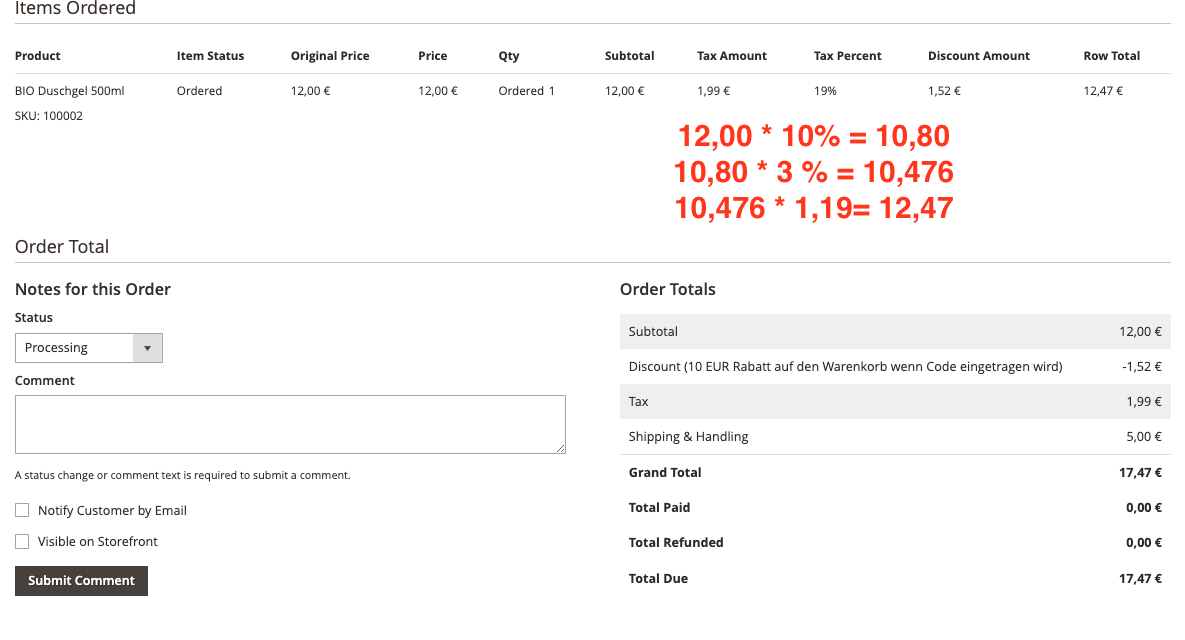Check Notify Customer by Email

pyautogui.click(x=21, y=510)
